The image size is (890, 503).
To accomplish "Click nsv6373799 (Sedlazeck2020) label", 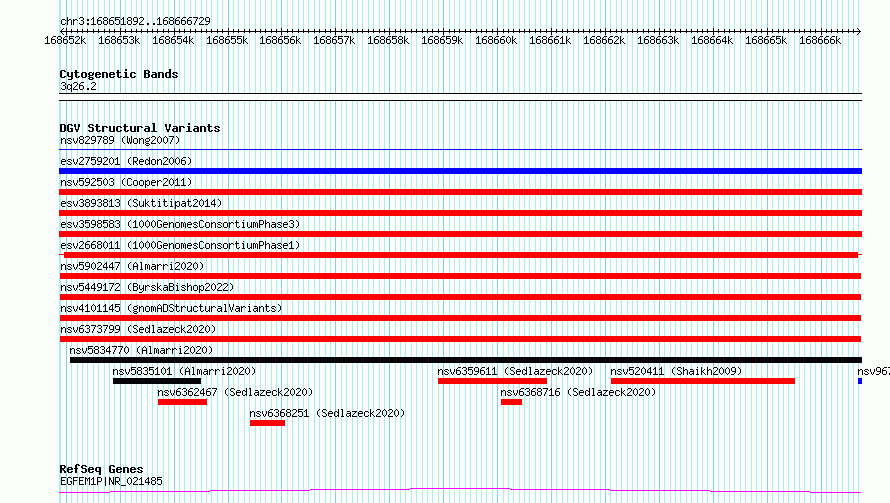I will coord(138,329).
